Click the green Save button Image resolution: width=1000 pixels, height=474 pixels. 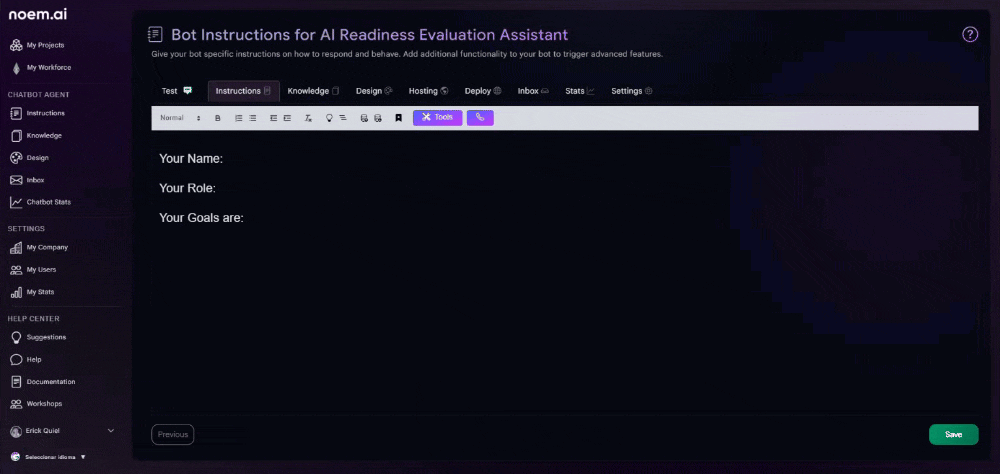[x=953, y=435]
